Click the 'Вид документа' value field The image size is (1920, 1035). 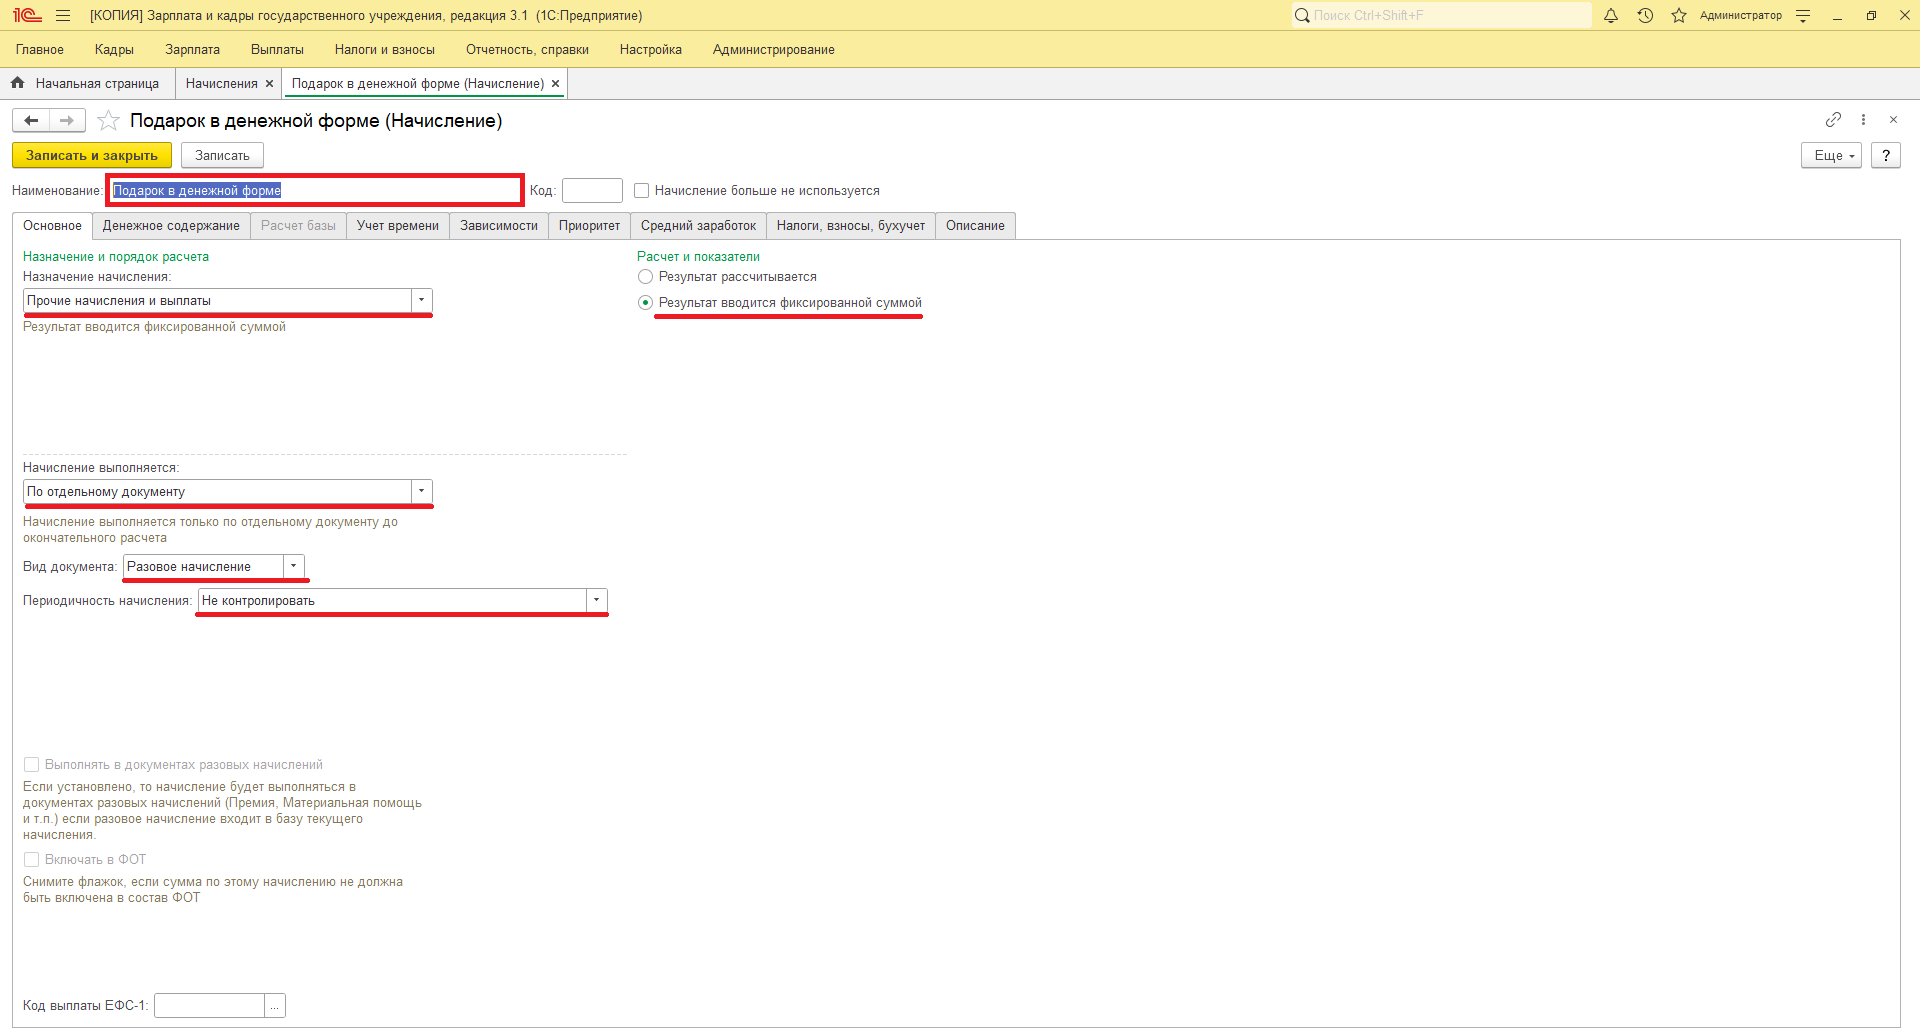[x=203, y=567]
